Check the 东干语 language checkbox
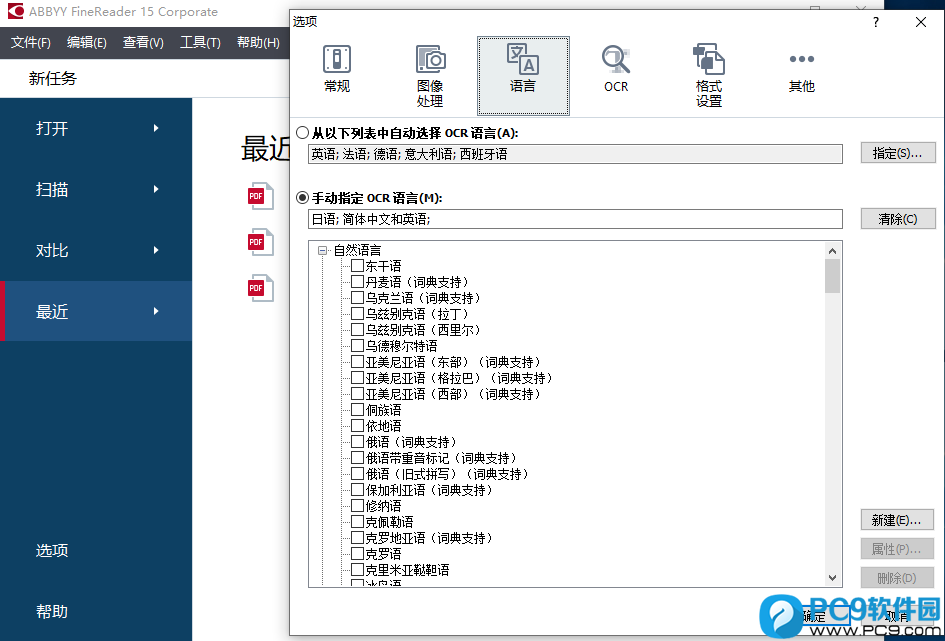This screenshot has height=641, width=945. point(357,266)
